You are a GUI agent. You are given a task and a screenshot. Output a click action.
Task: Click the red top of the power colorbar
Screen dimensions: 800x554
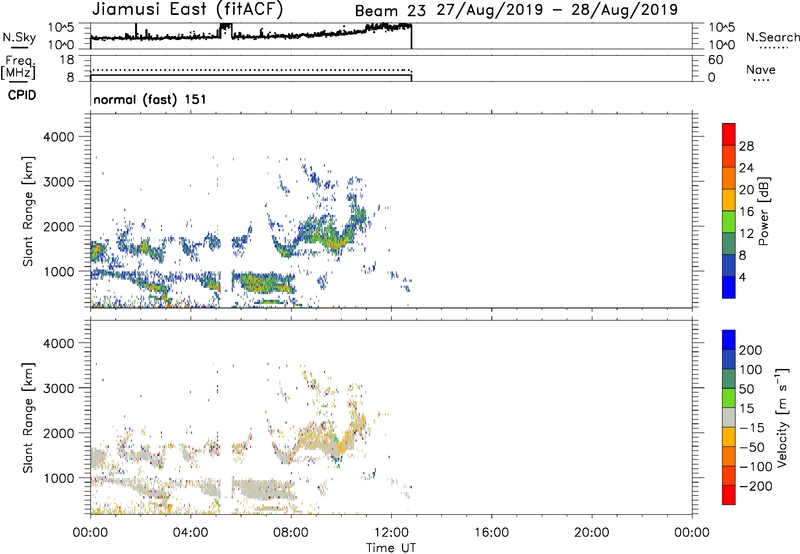(729, 134)
